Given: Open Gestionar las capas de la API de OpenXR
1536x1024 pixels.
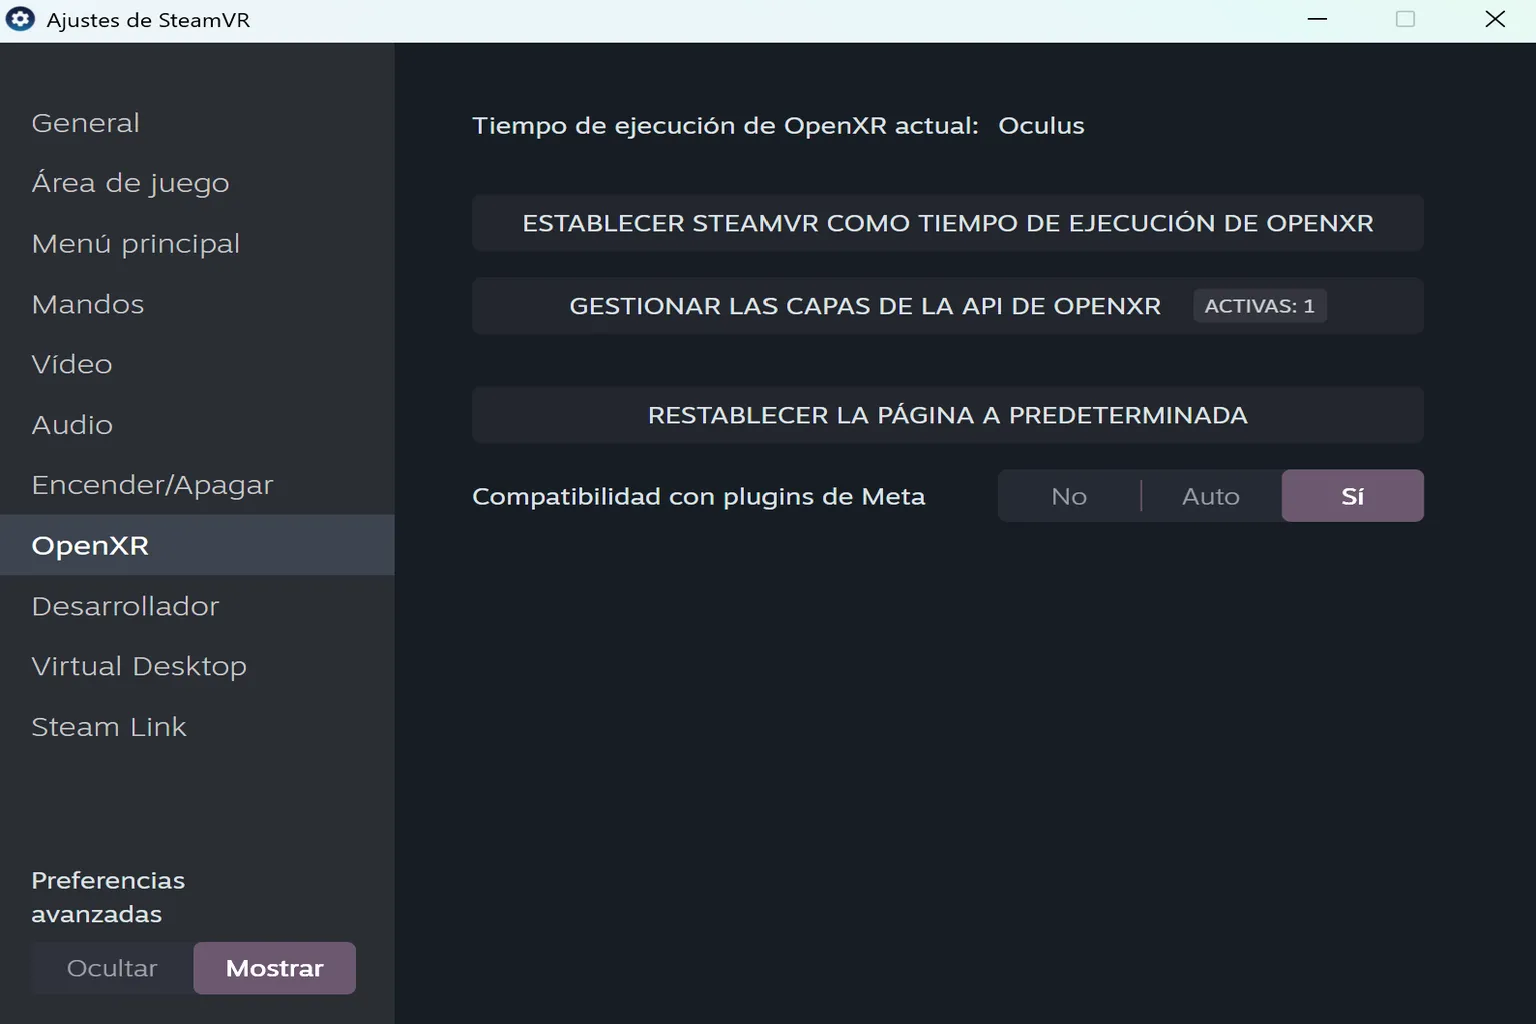Looking at the screenshot, I should coord(948,306).
